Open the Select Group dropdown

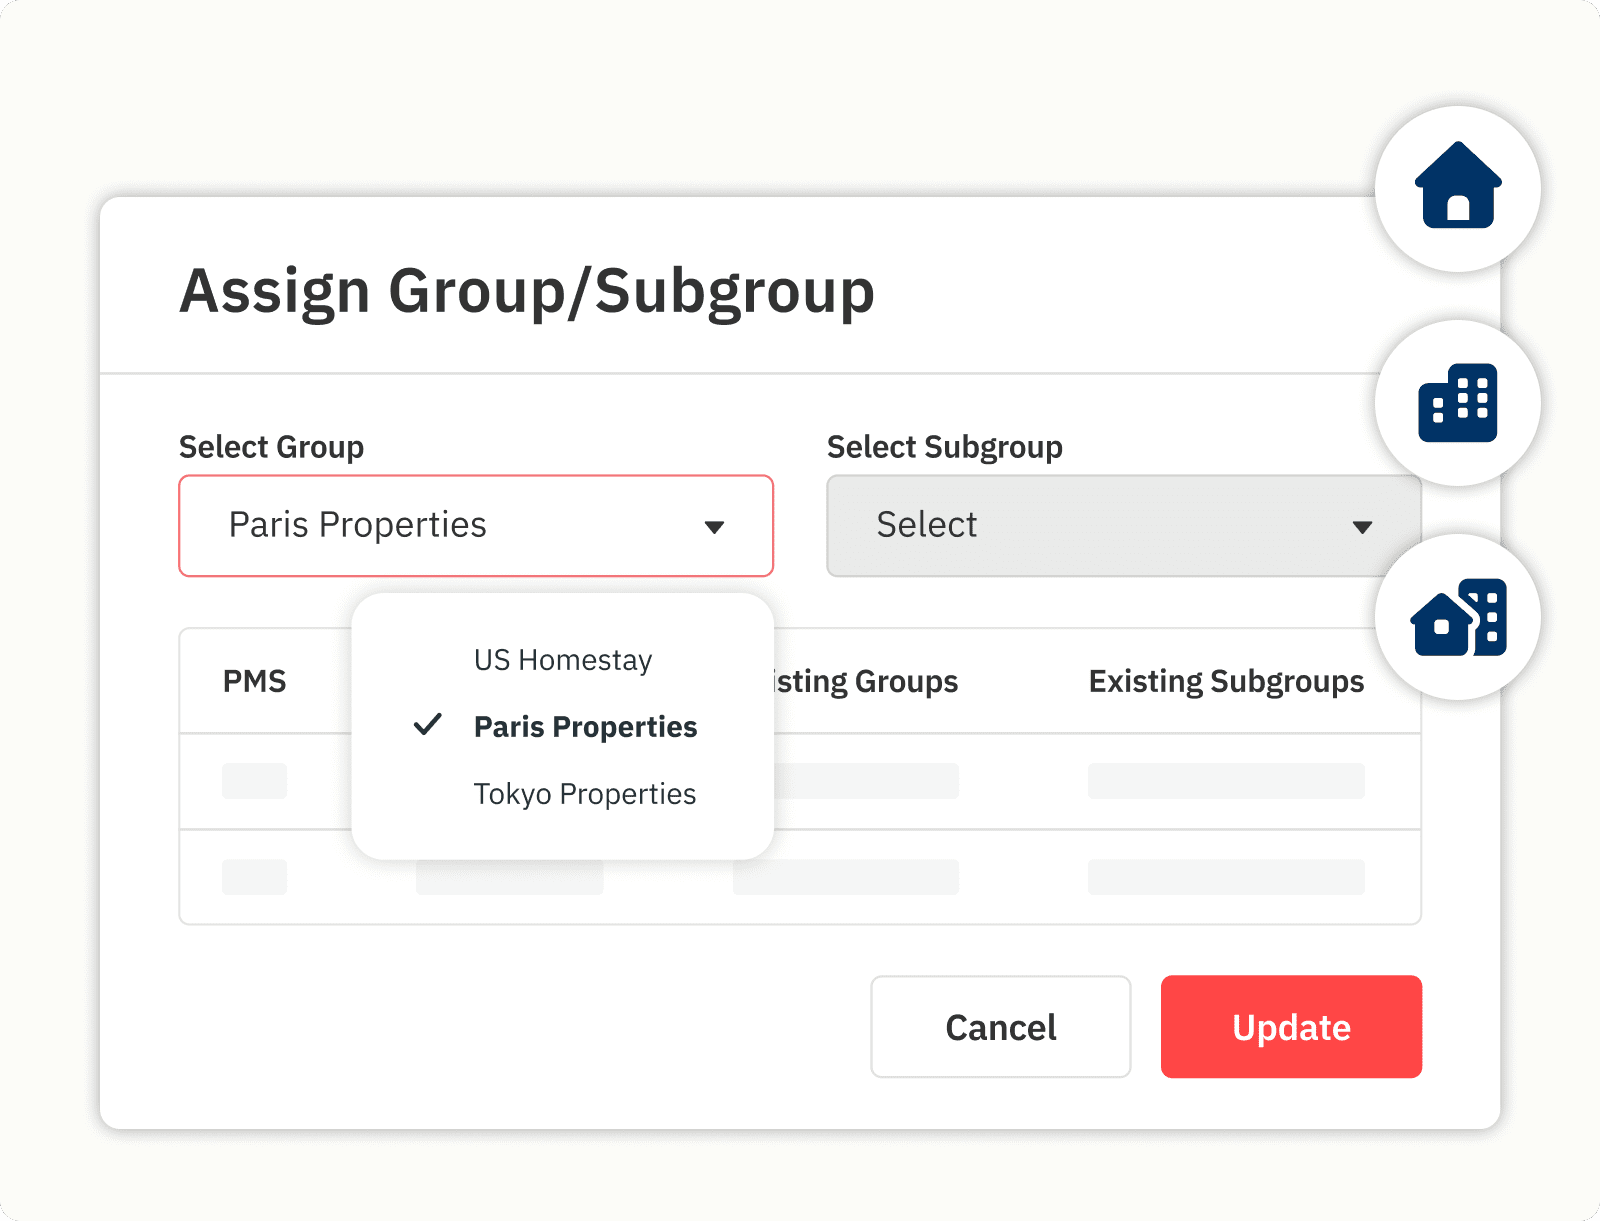475,526
